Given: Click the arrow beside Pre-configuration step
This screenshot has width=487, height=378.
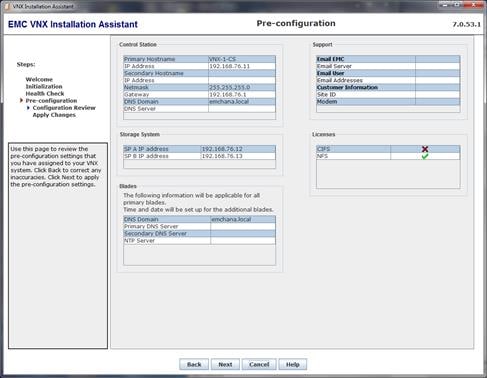Looking at the screenshot, I should click(x=21, y=100).
